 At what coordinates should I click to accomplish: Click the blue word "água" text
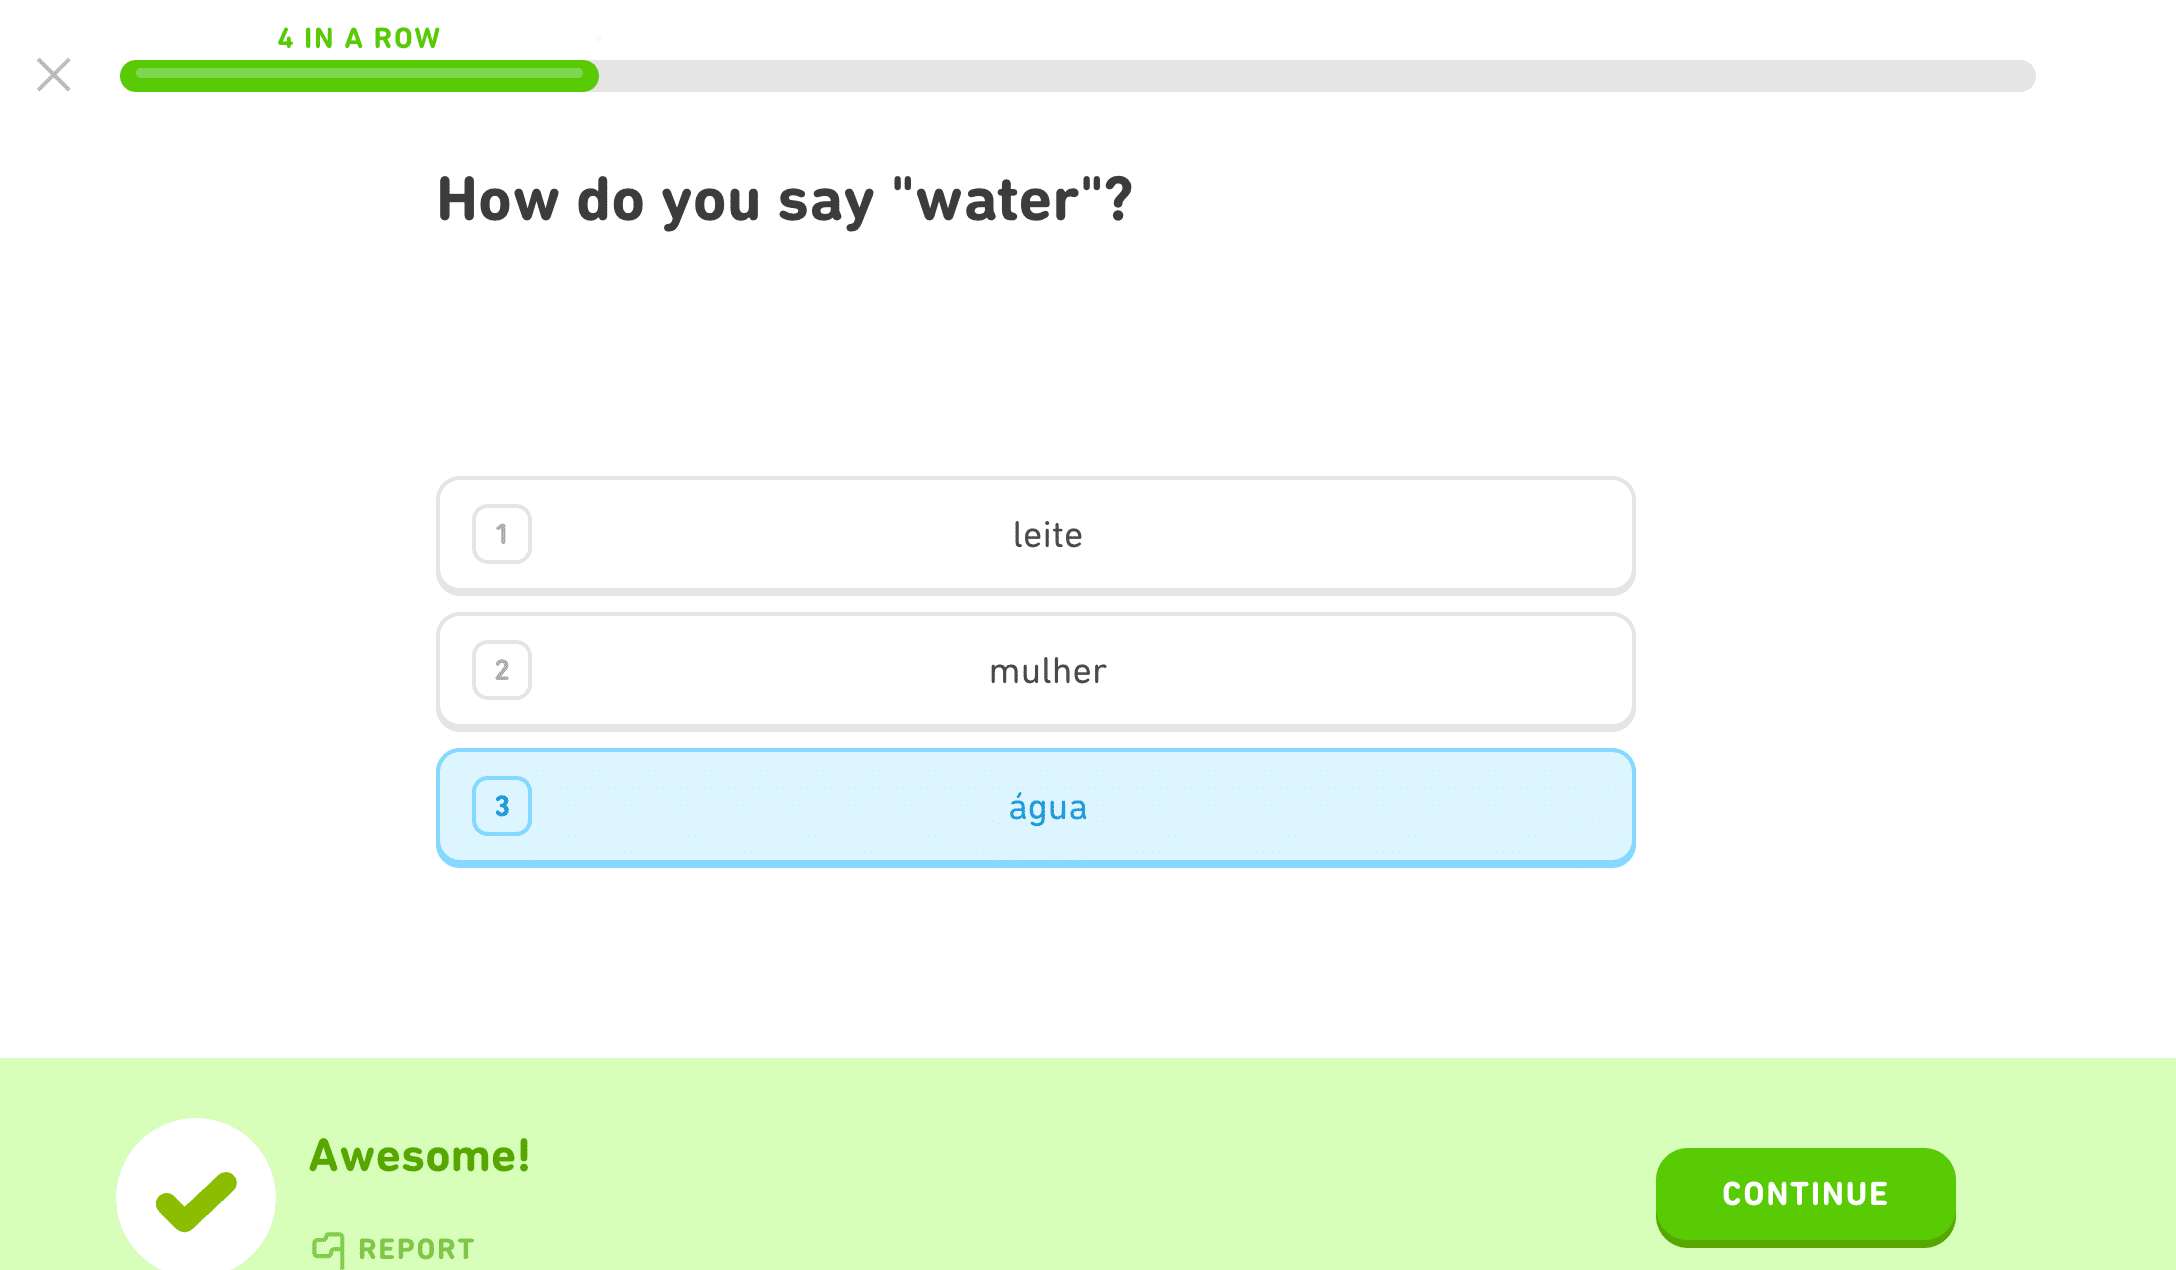coord(1047,807)
